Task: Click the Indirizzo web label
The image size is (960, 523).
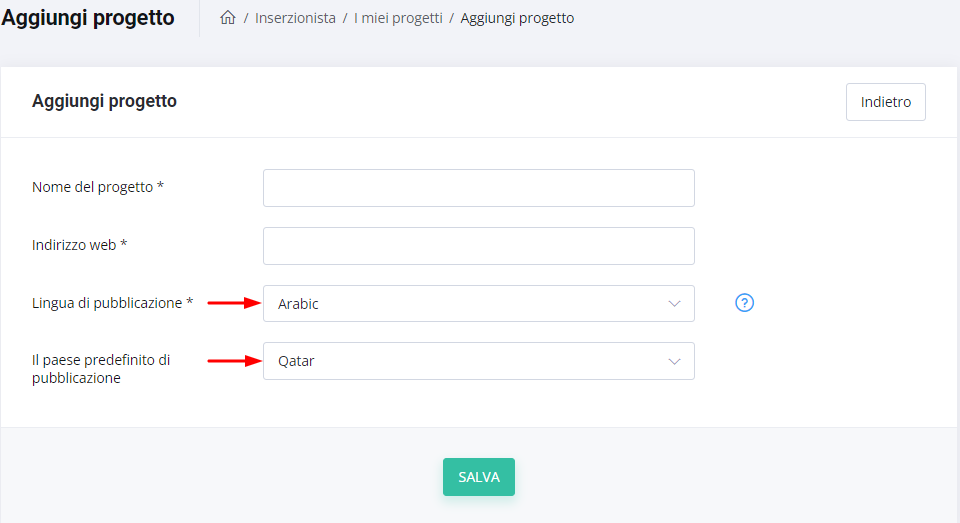Action: (x=80, y=245)
